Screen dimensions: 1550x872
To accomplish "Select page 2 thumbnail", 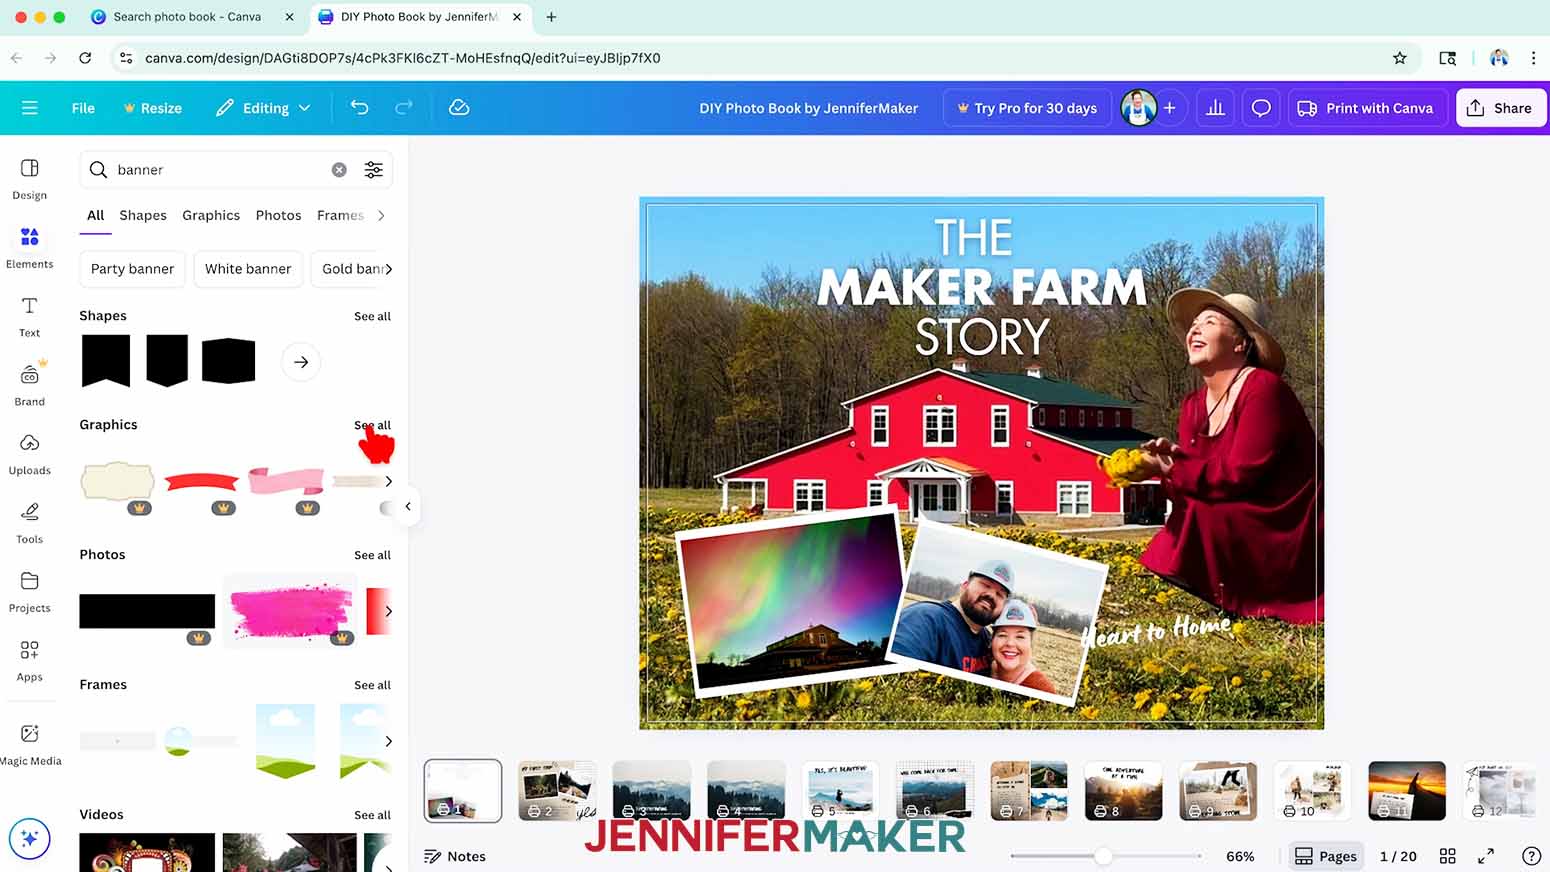I will pos(557,790).
